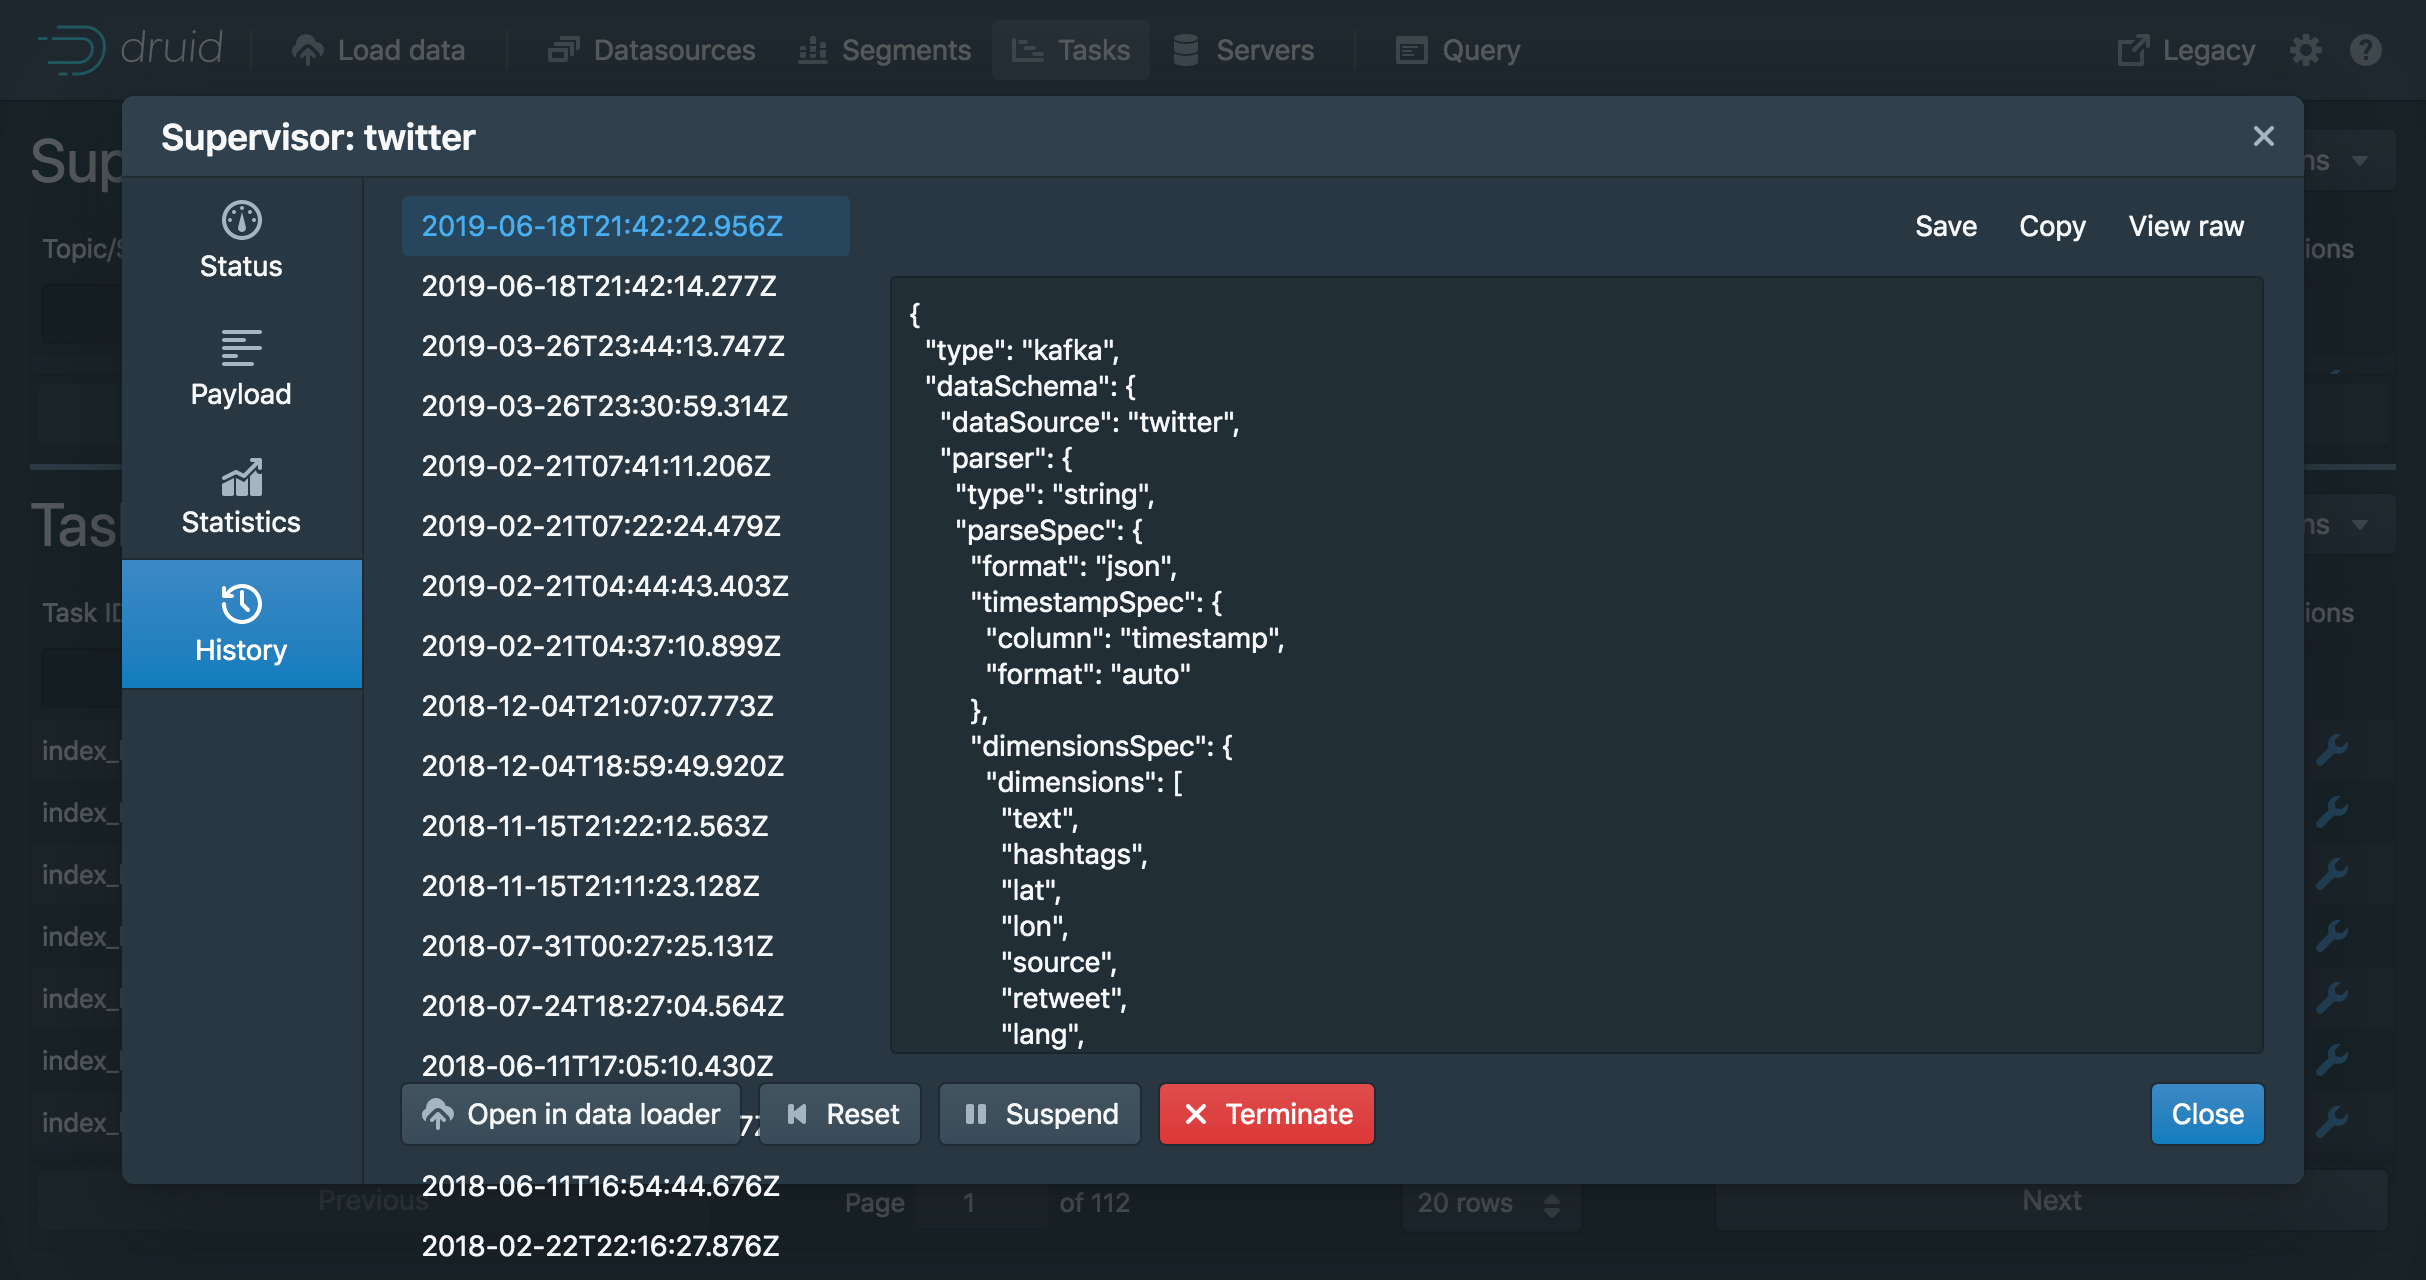Click the Status gauge icon
The width and height of the screenshot is (2426, 1280).
(x=241, y=221)
